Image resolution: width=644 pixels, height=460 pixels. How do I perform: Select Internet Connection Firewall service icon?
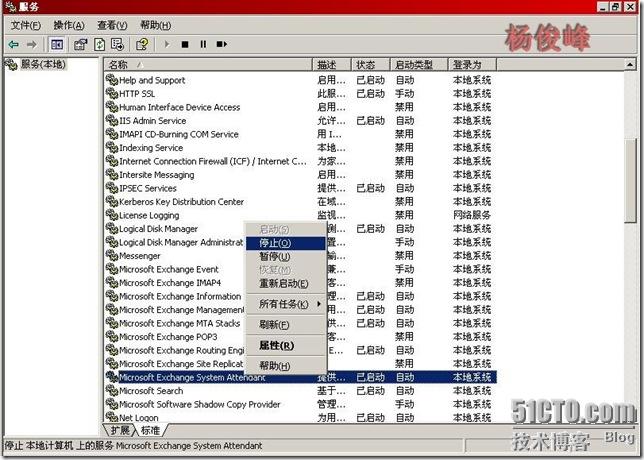tap(112, 161)
